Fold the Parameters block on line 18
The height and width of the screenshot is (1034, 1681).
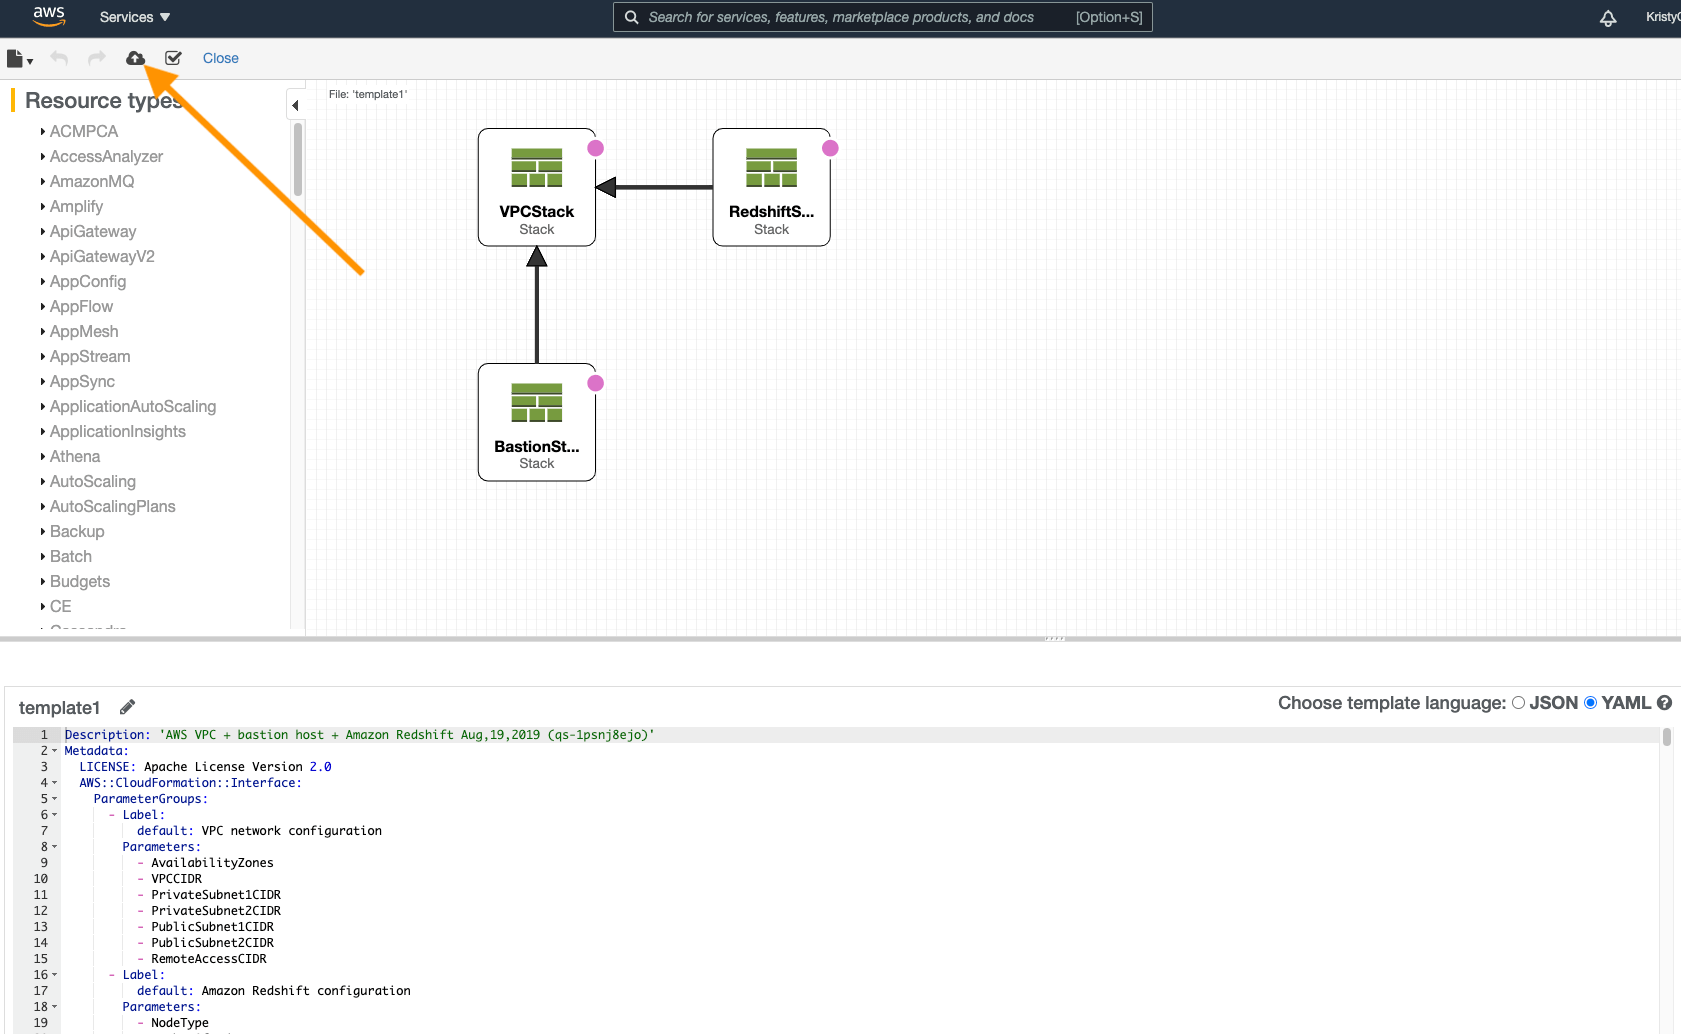click(x=55, y=1007)
